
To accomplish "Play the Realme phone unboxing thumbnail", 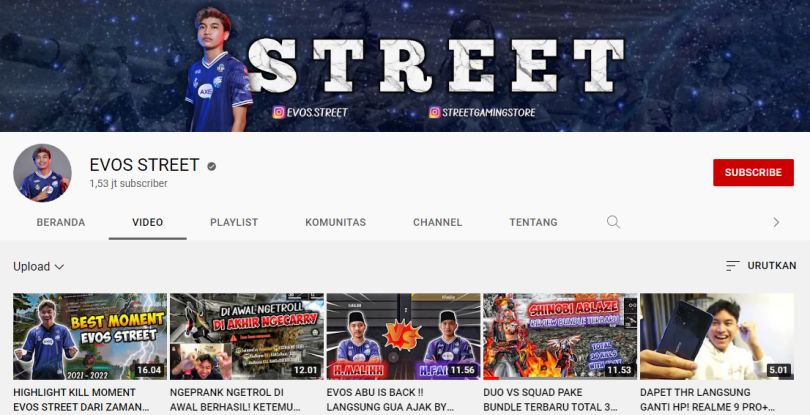I will 717,336.
